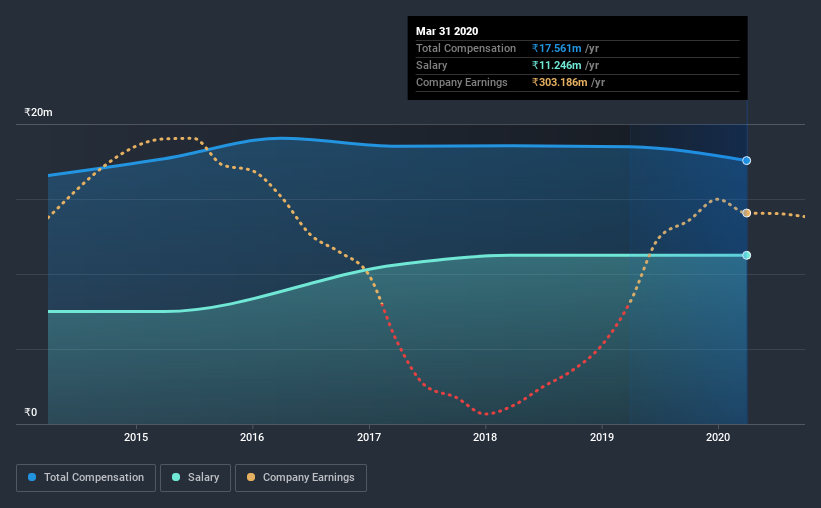The image size is (821, 508).
Task: Click the Mar 31 2020 tooltip date
Action: 447,31
